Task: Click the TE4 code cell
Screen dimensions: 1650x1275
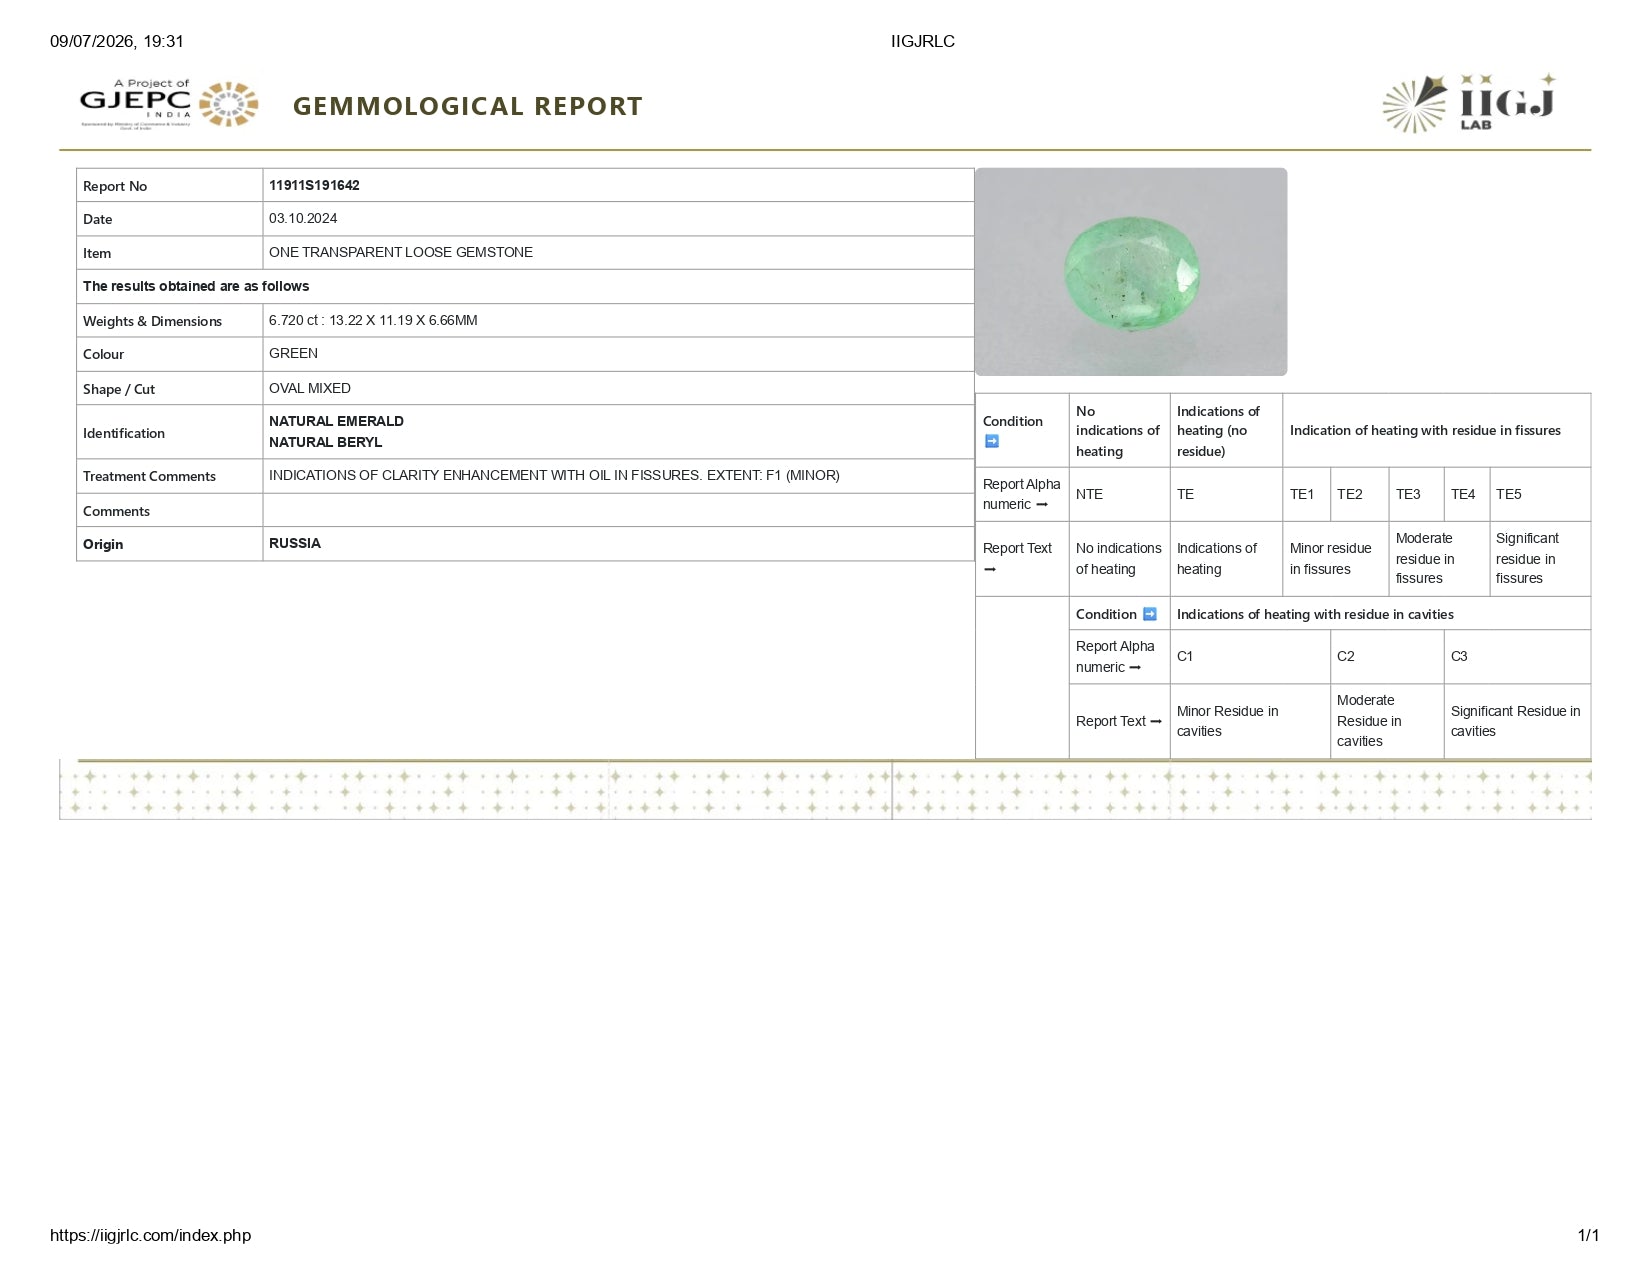Action: click(1466, 494)
